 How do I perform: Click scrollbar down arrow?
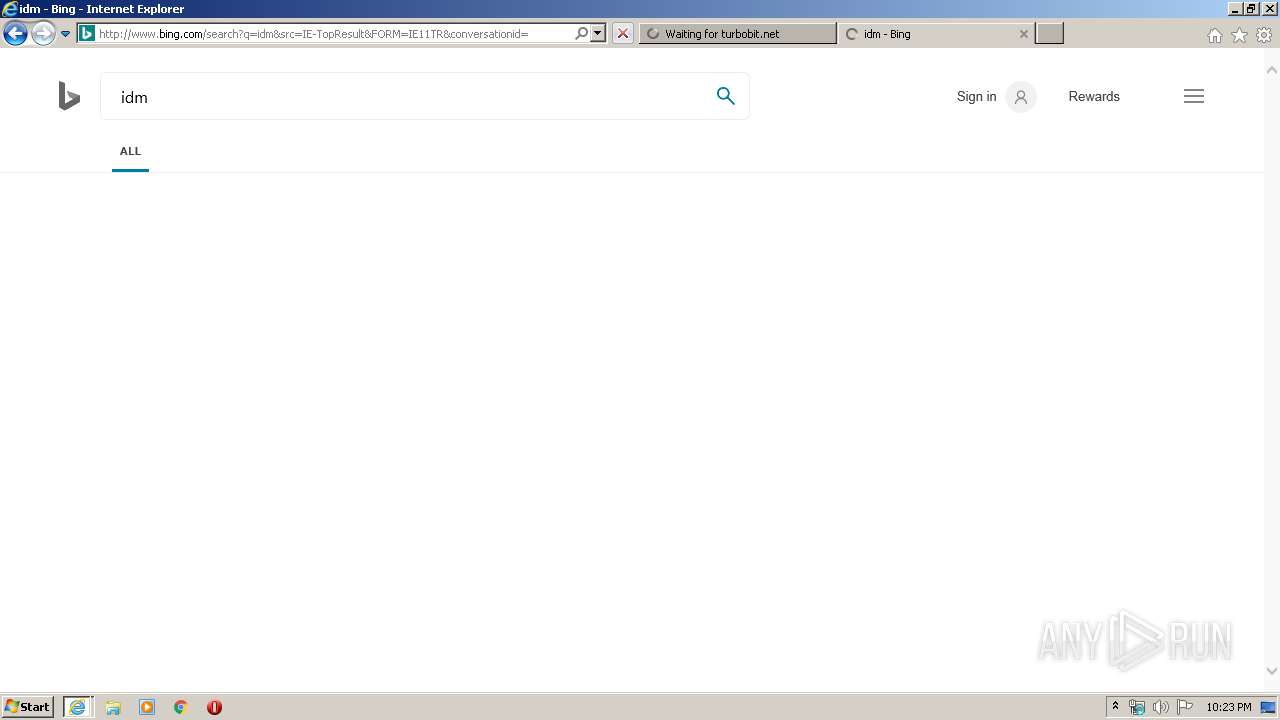1272,672
